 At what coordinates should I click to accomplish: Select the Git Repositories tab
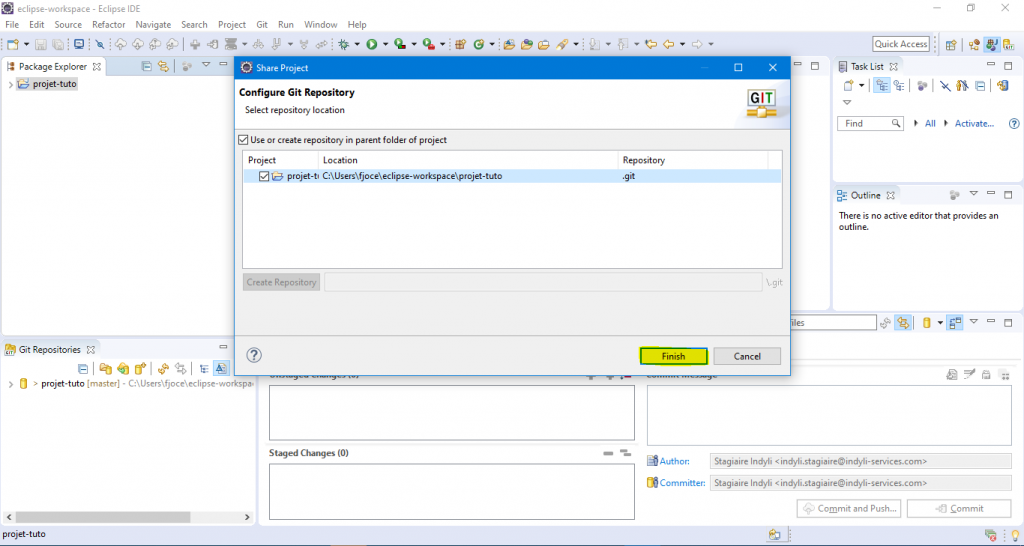point(50,349)
